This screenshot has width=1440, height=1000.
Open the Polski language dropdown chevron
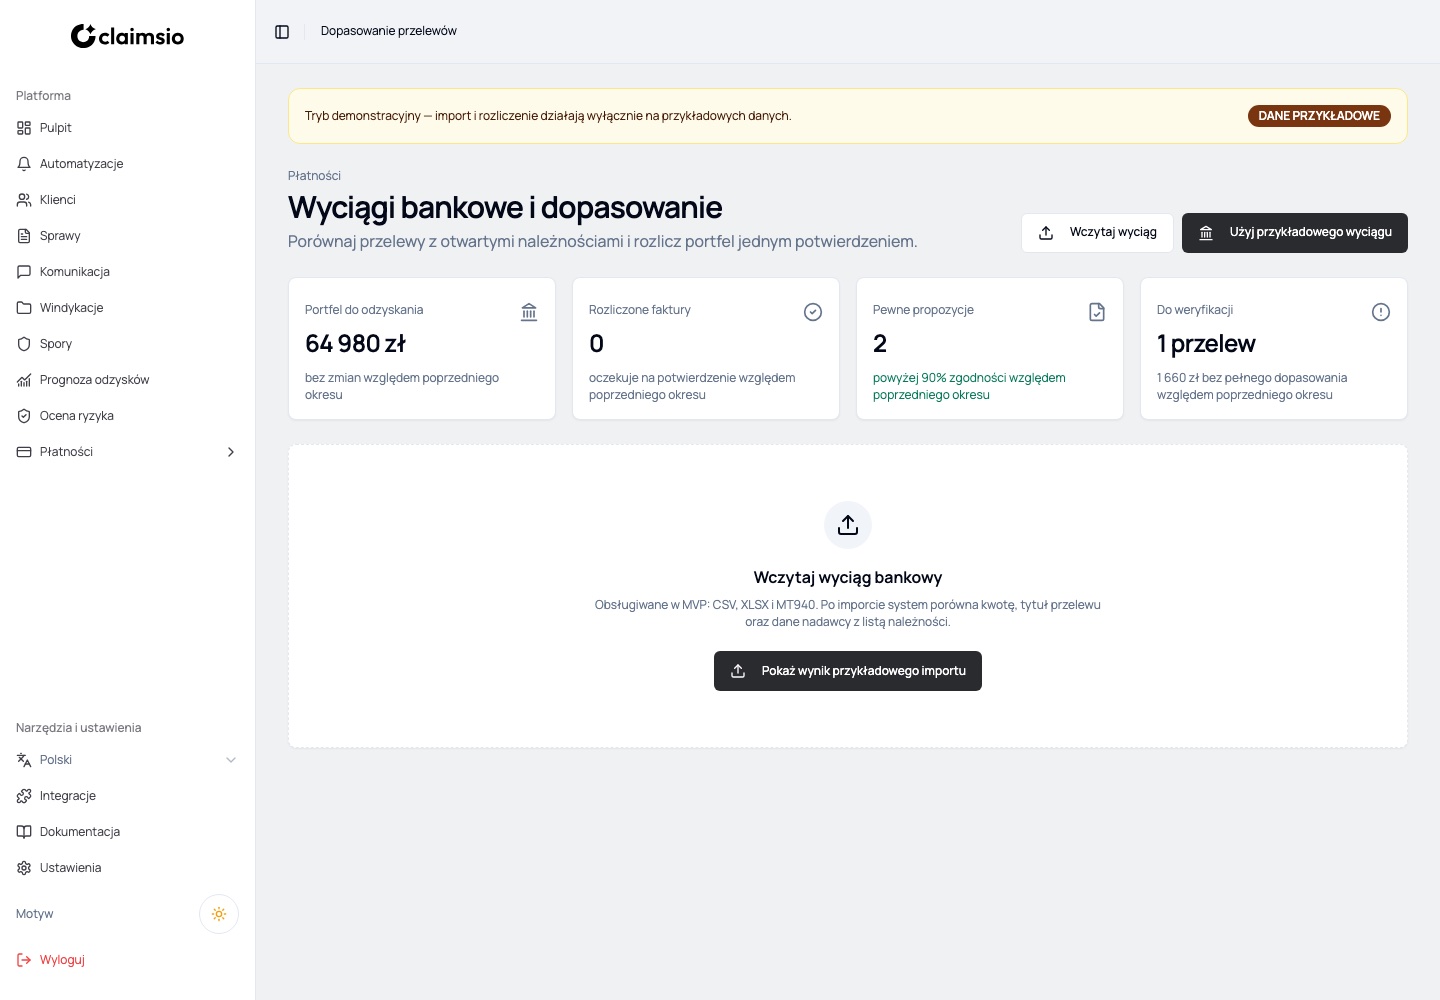click(x=231, y=760)
